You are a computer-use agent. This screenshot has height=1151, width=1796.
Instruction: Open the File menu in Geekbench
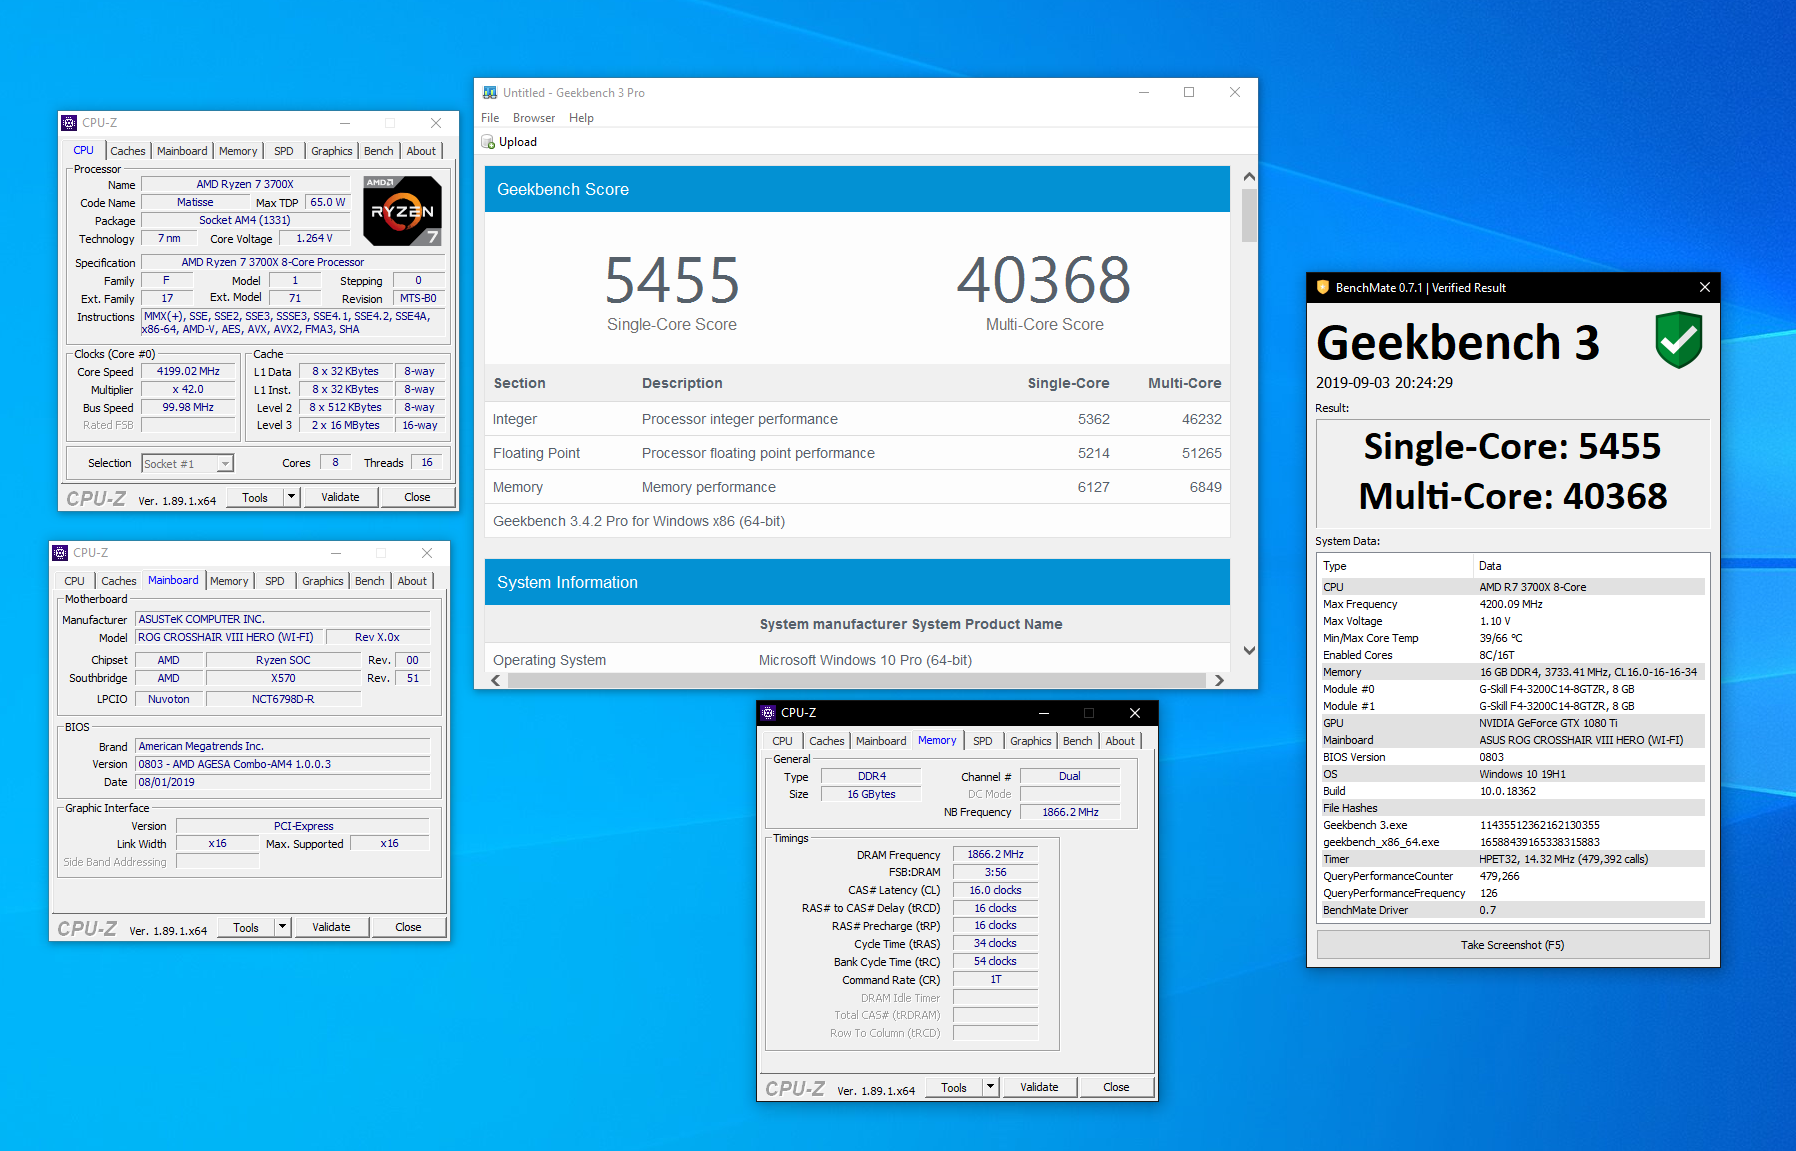pyautogui.click(x=490, y=118)
